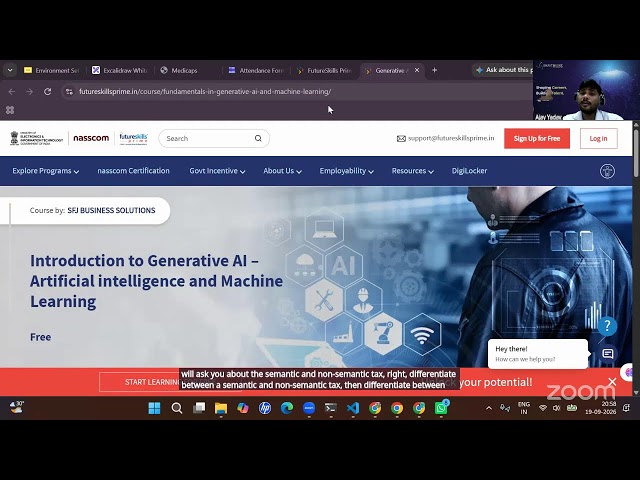Click the Hey there! chat bubble
Viewport: 640px width, 480px height.
[x=538, y=353]
